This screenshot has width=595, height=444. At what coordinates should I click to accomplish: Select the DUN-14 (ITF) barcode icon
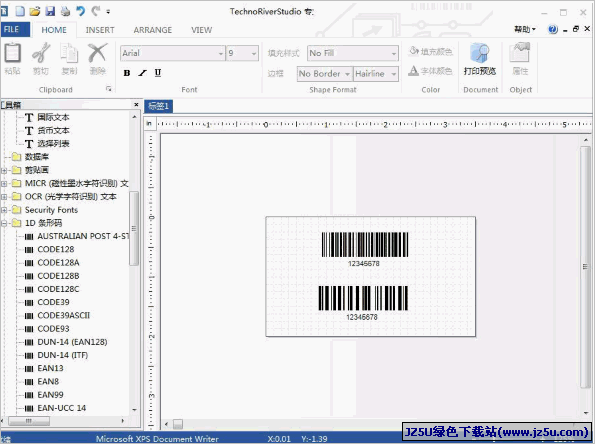pos(29,356)
